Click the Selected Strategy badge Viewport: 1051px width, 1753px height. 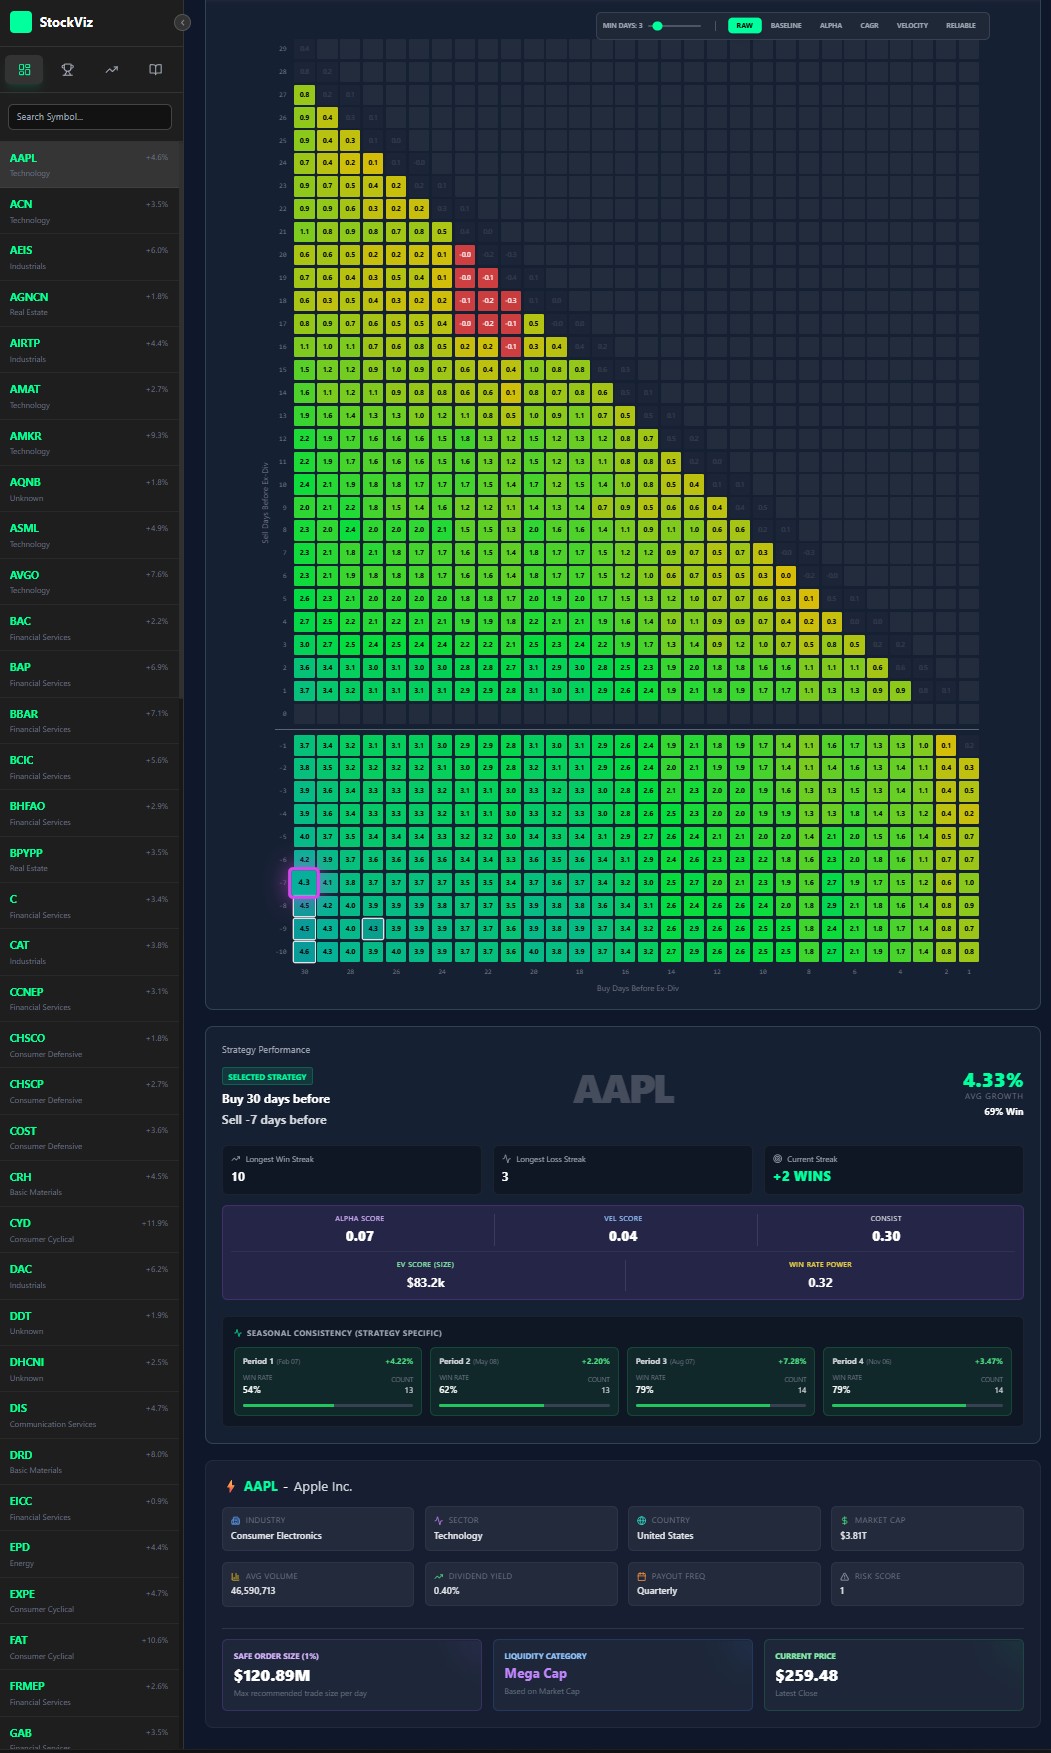[267, 1077]
